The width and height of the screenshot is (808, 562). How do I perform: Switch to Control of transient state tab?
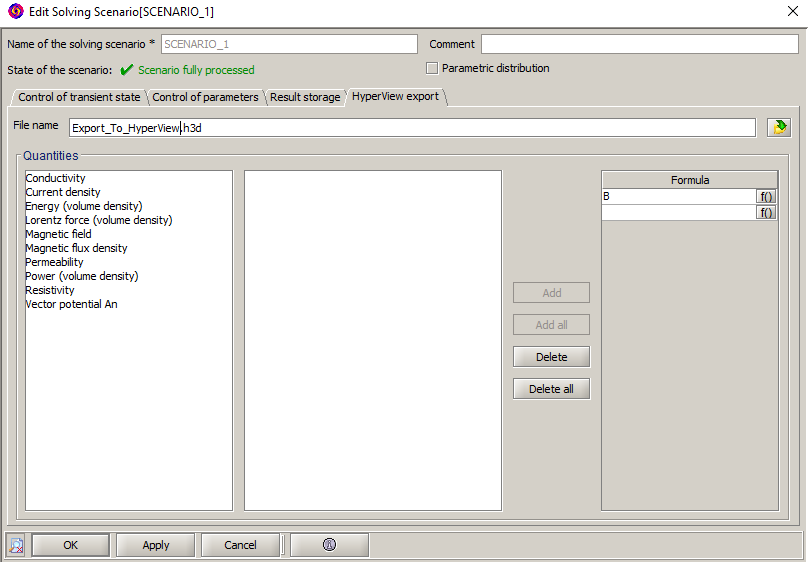coord(79,97)
